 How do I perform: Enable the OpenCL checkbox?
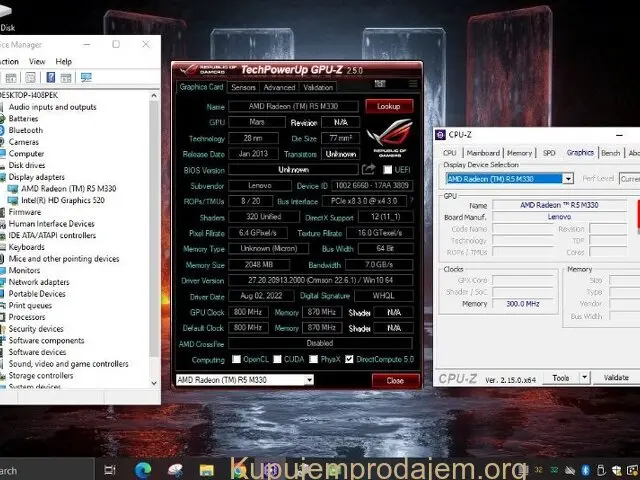click(x=237, y=359)
